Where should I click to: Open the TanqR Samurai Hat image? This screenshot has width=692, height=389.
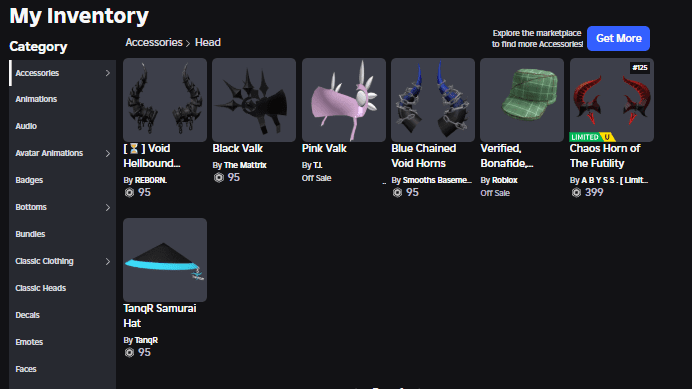tap(165, 260)
